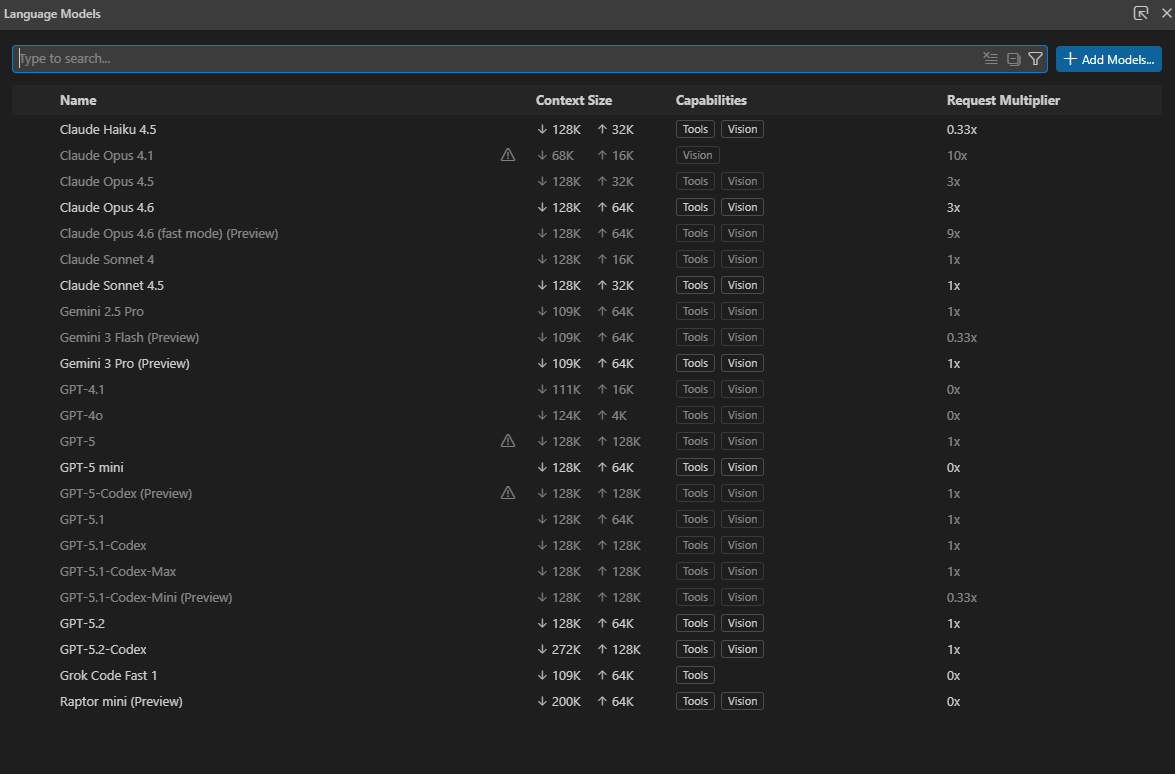Select the Grok Code Fast 1 model
The height and width of the screenshot is (774, 1175).
(x=108, y=675)
